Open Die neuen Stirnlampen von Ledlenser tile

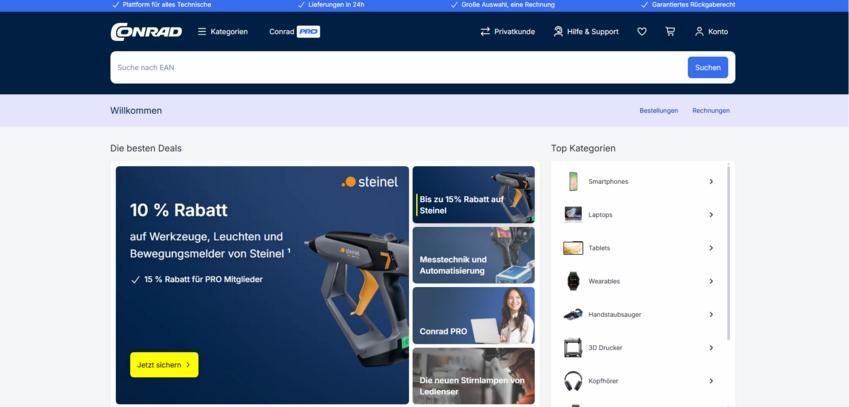(x=473, y=376)
